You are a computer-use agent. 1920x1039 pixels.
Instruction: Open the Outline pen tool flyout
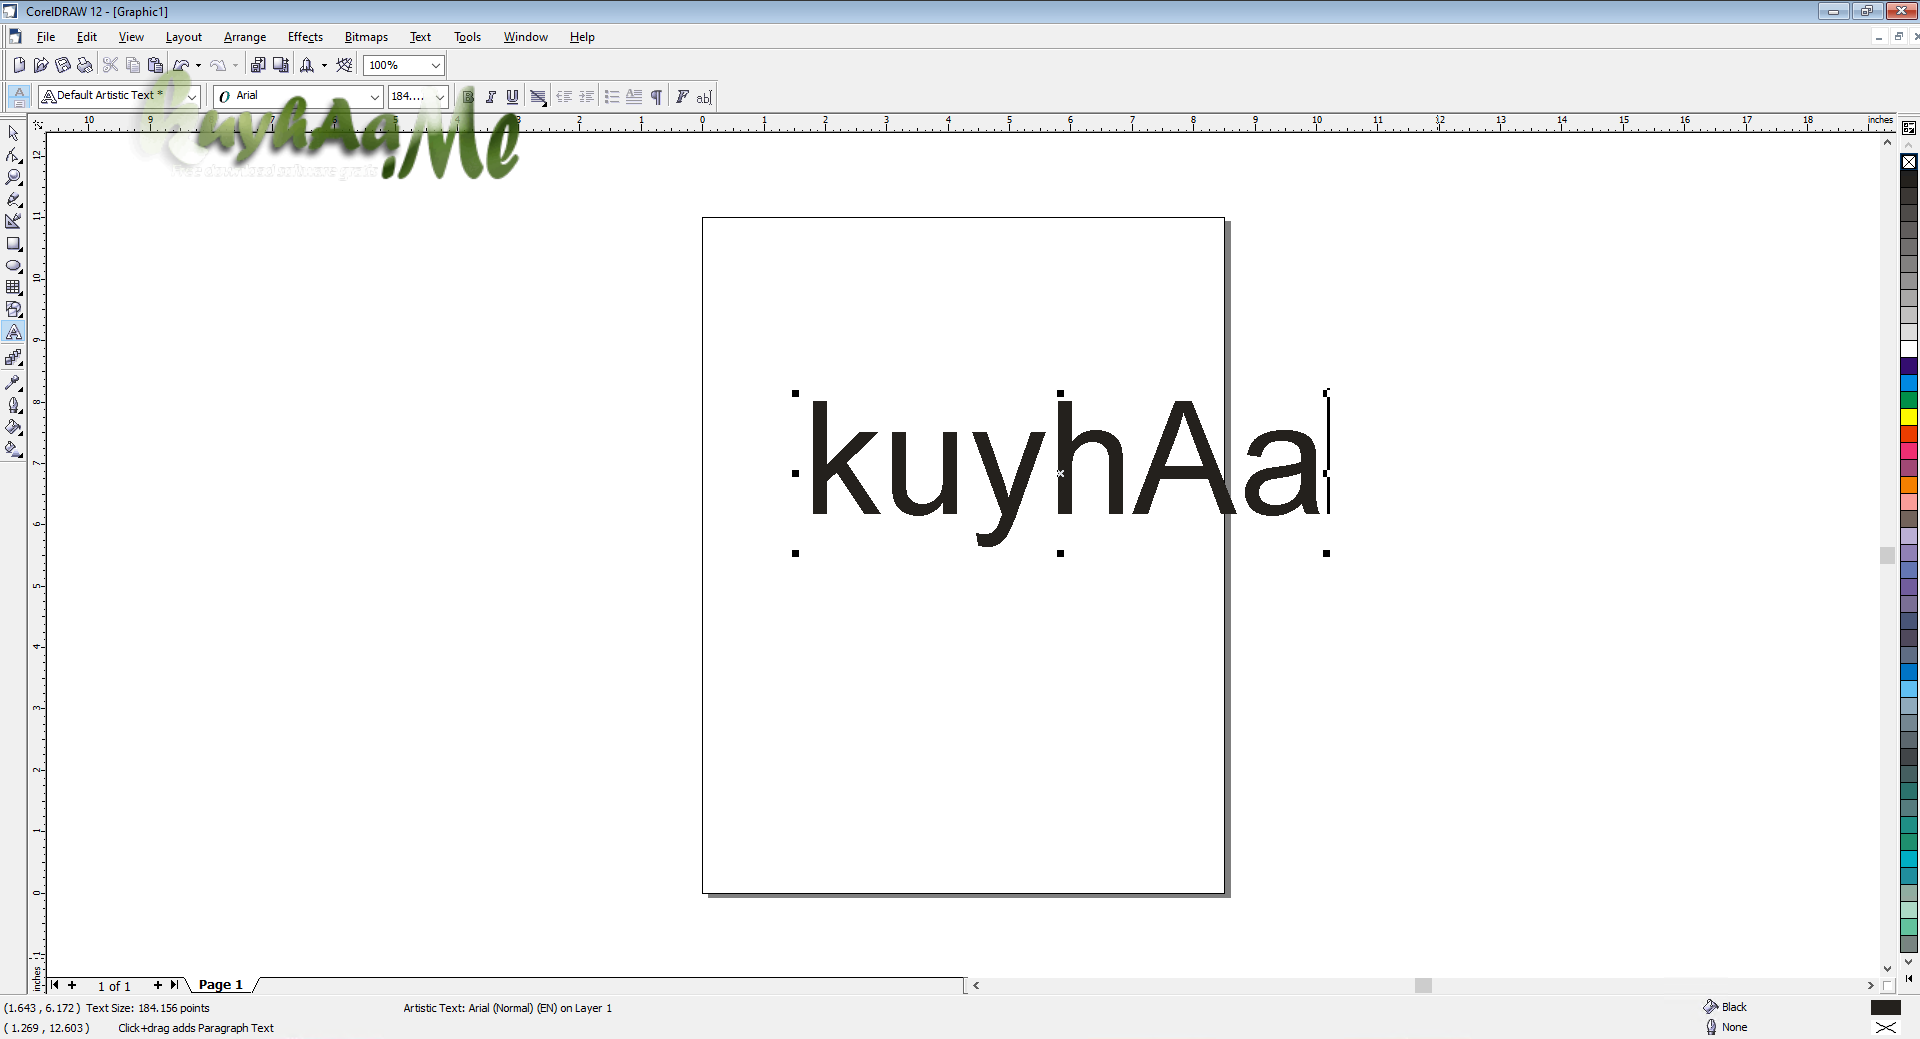point(13,405)
